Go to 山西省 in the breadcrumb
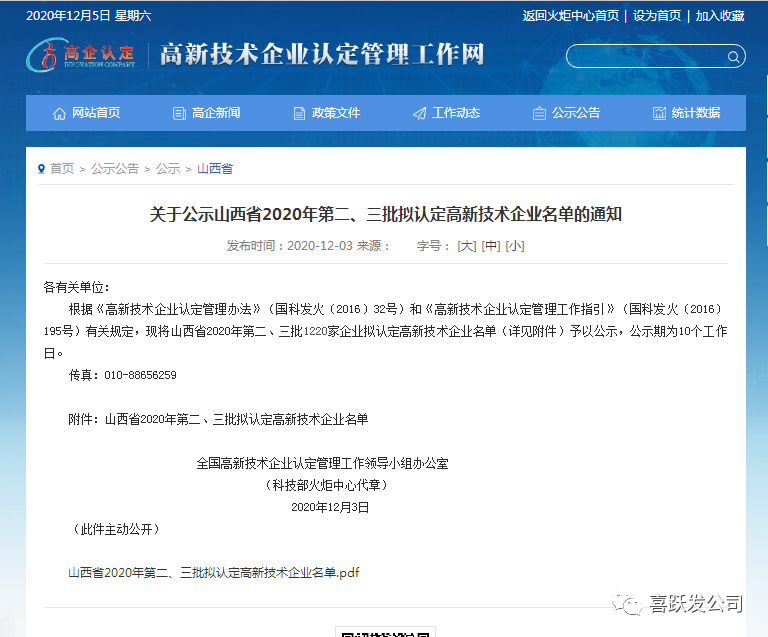Image resolution: width=768 pixels, height=637 pixels. point(215,169)
